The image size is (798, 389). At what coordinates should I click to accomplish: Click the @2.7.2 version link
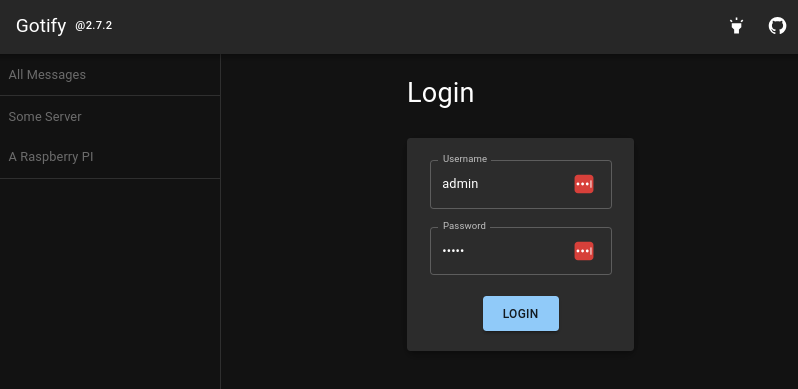(94, 25)
